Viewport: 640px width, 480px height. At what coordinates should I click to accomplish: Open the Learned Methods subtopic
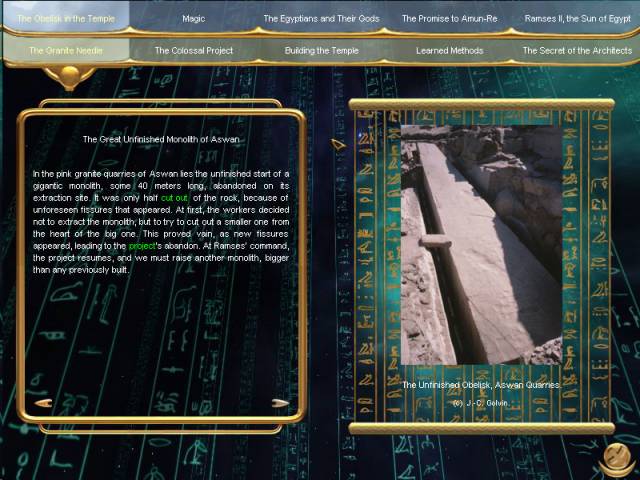coord(449,50)
